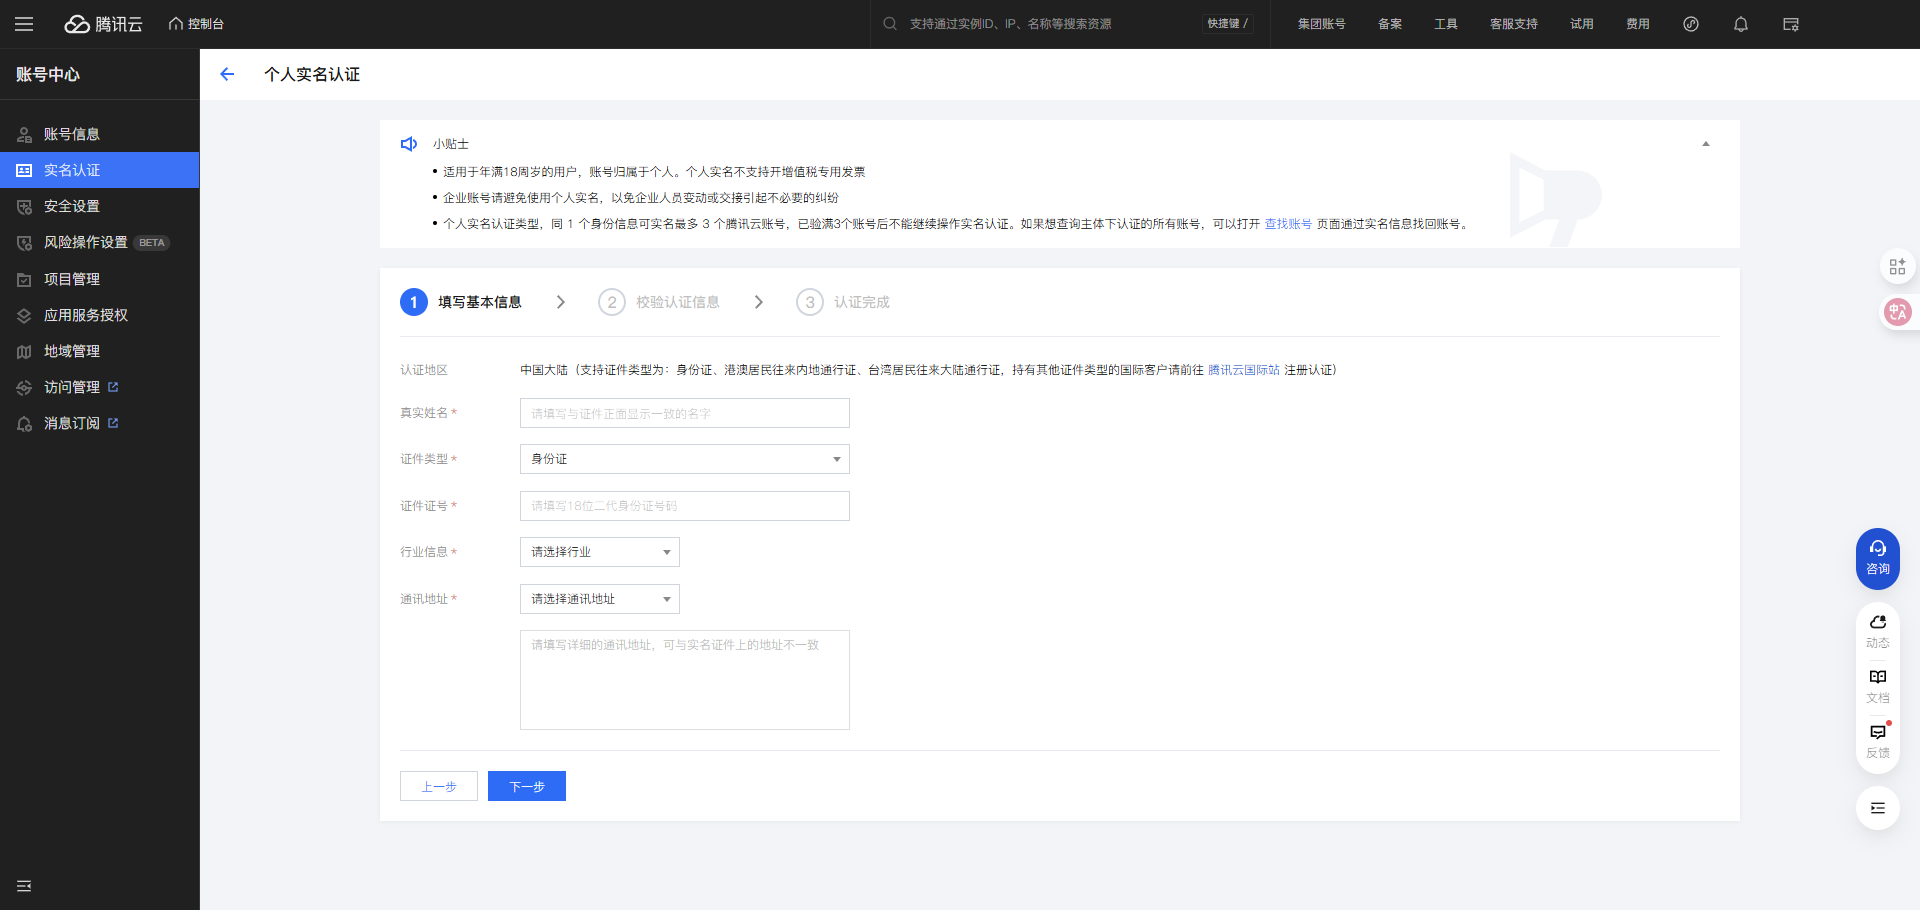Focus the 证件证号 ID number field
This screenshot has height=910, width=1920.
684,506
